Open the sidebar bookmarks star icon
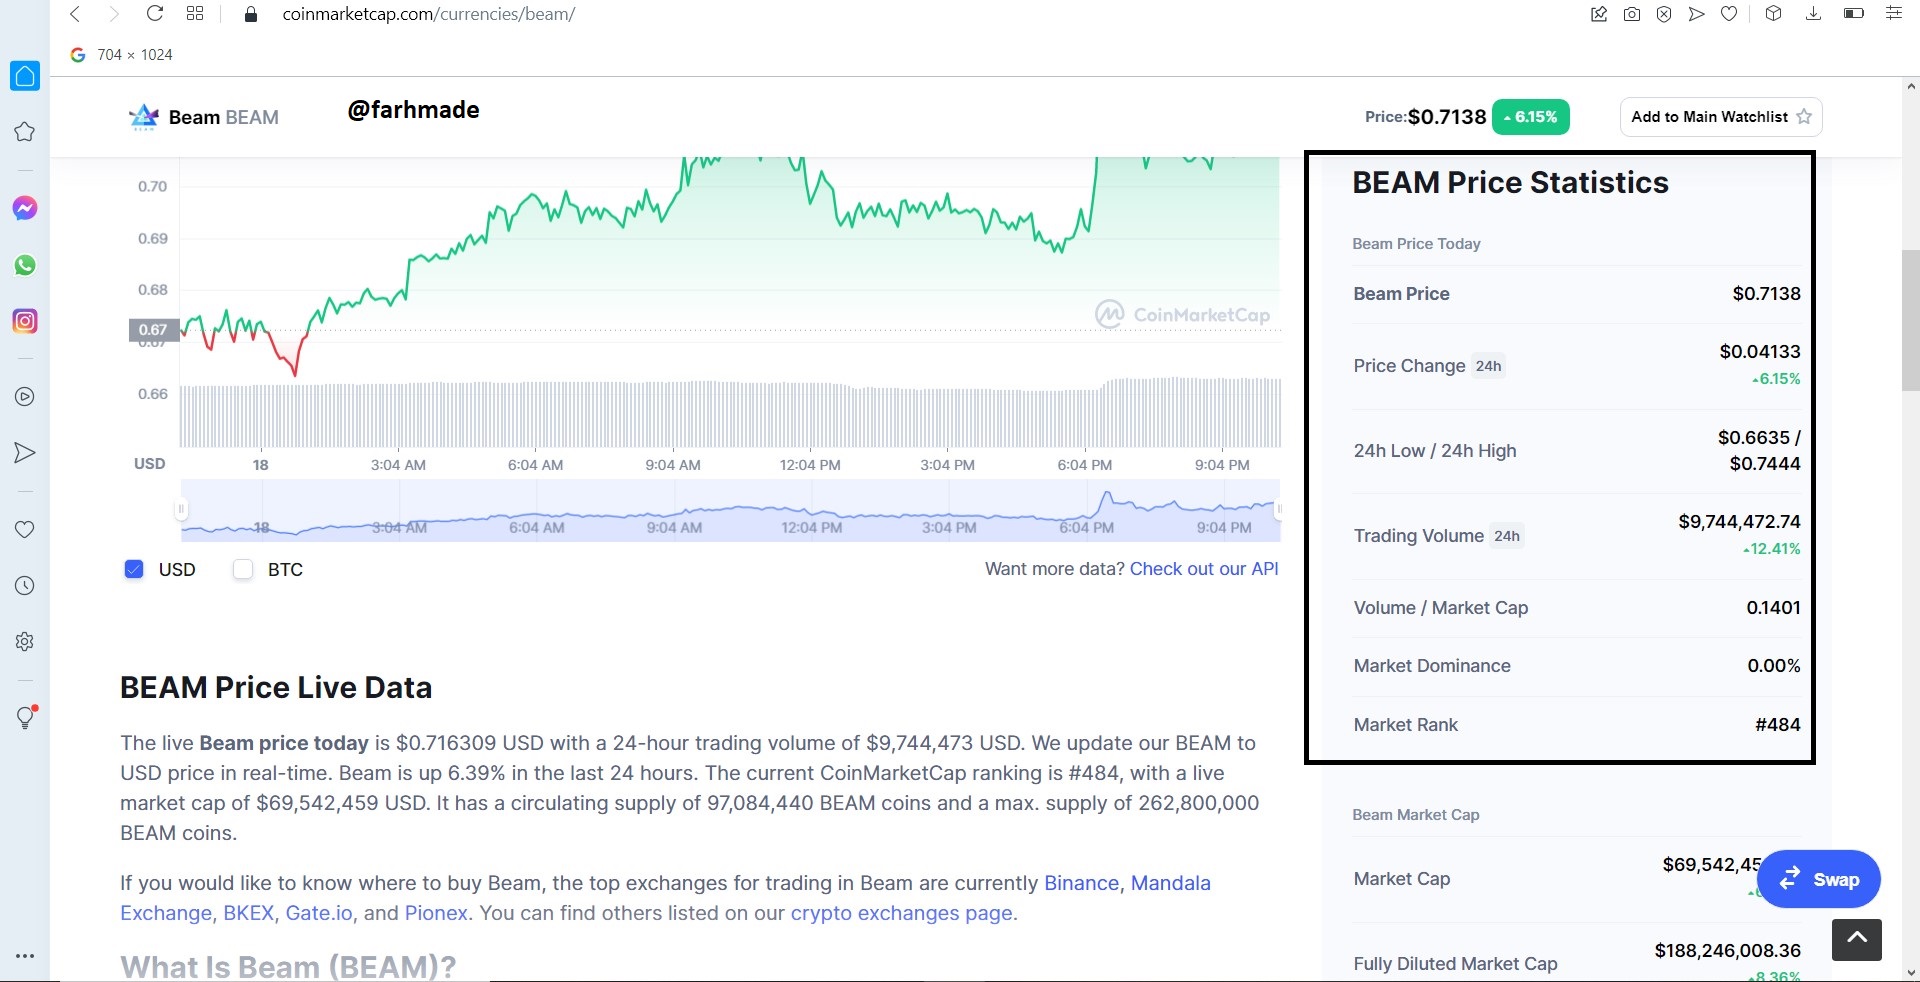This screenshot has width=1920, height=982. pyautogui.click(x=25, y=132)
